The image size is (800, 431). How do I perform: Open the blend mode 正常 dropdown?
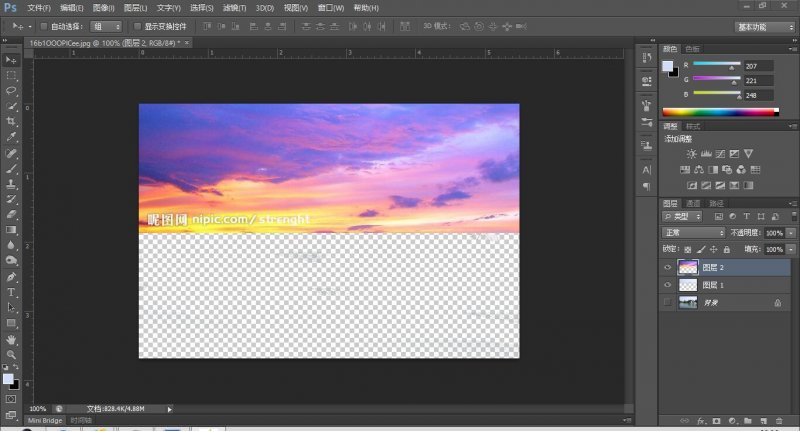694,233
